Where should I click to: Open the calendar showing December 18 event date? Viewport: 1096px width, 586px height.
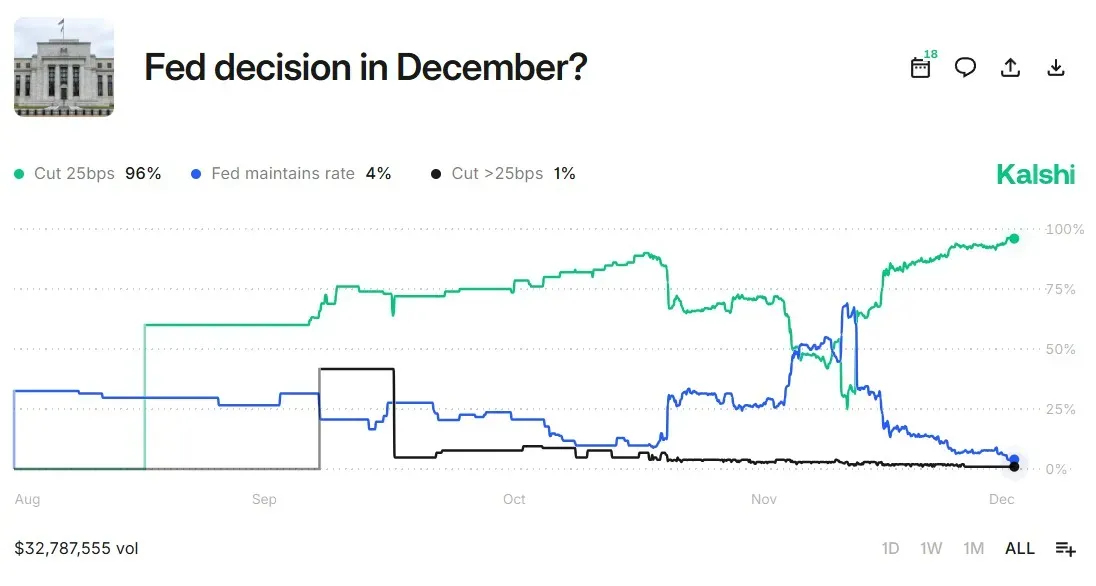(920, 66)
